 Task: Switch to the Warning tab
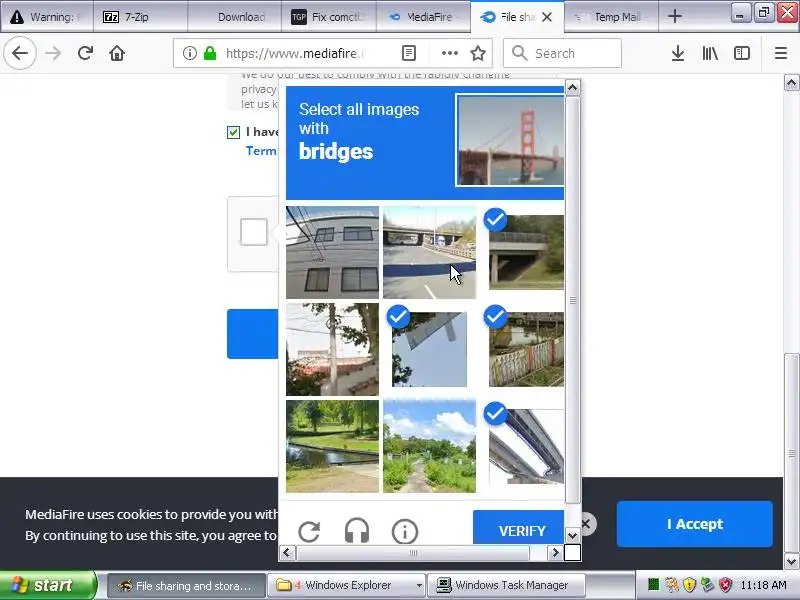(46, 17)
